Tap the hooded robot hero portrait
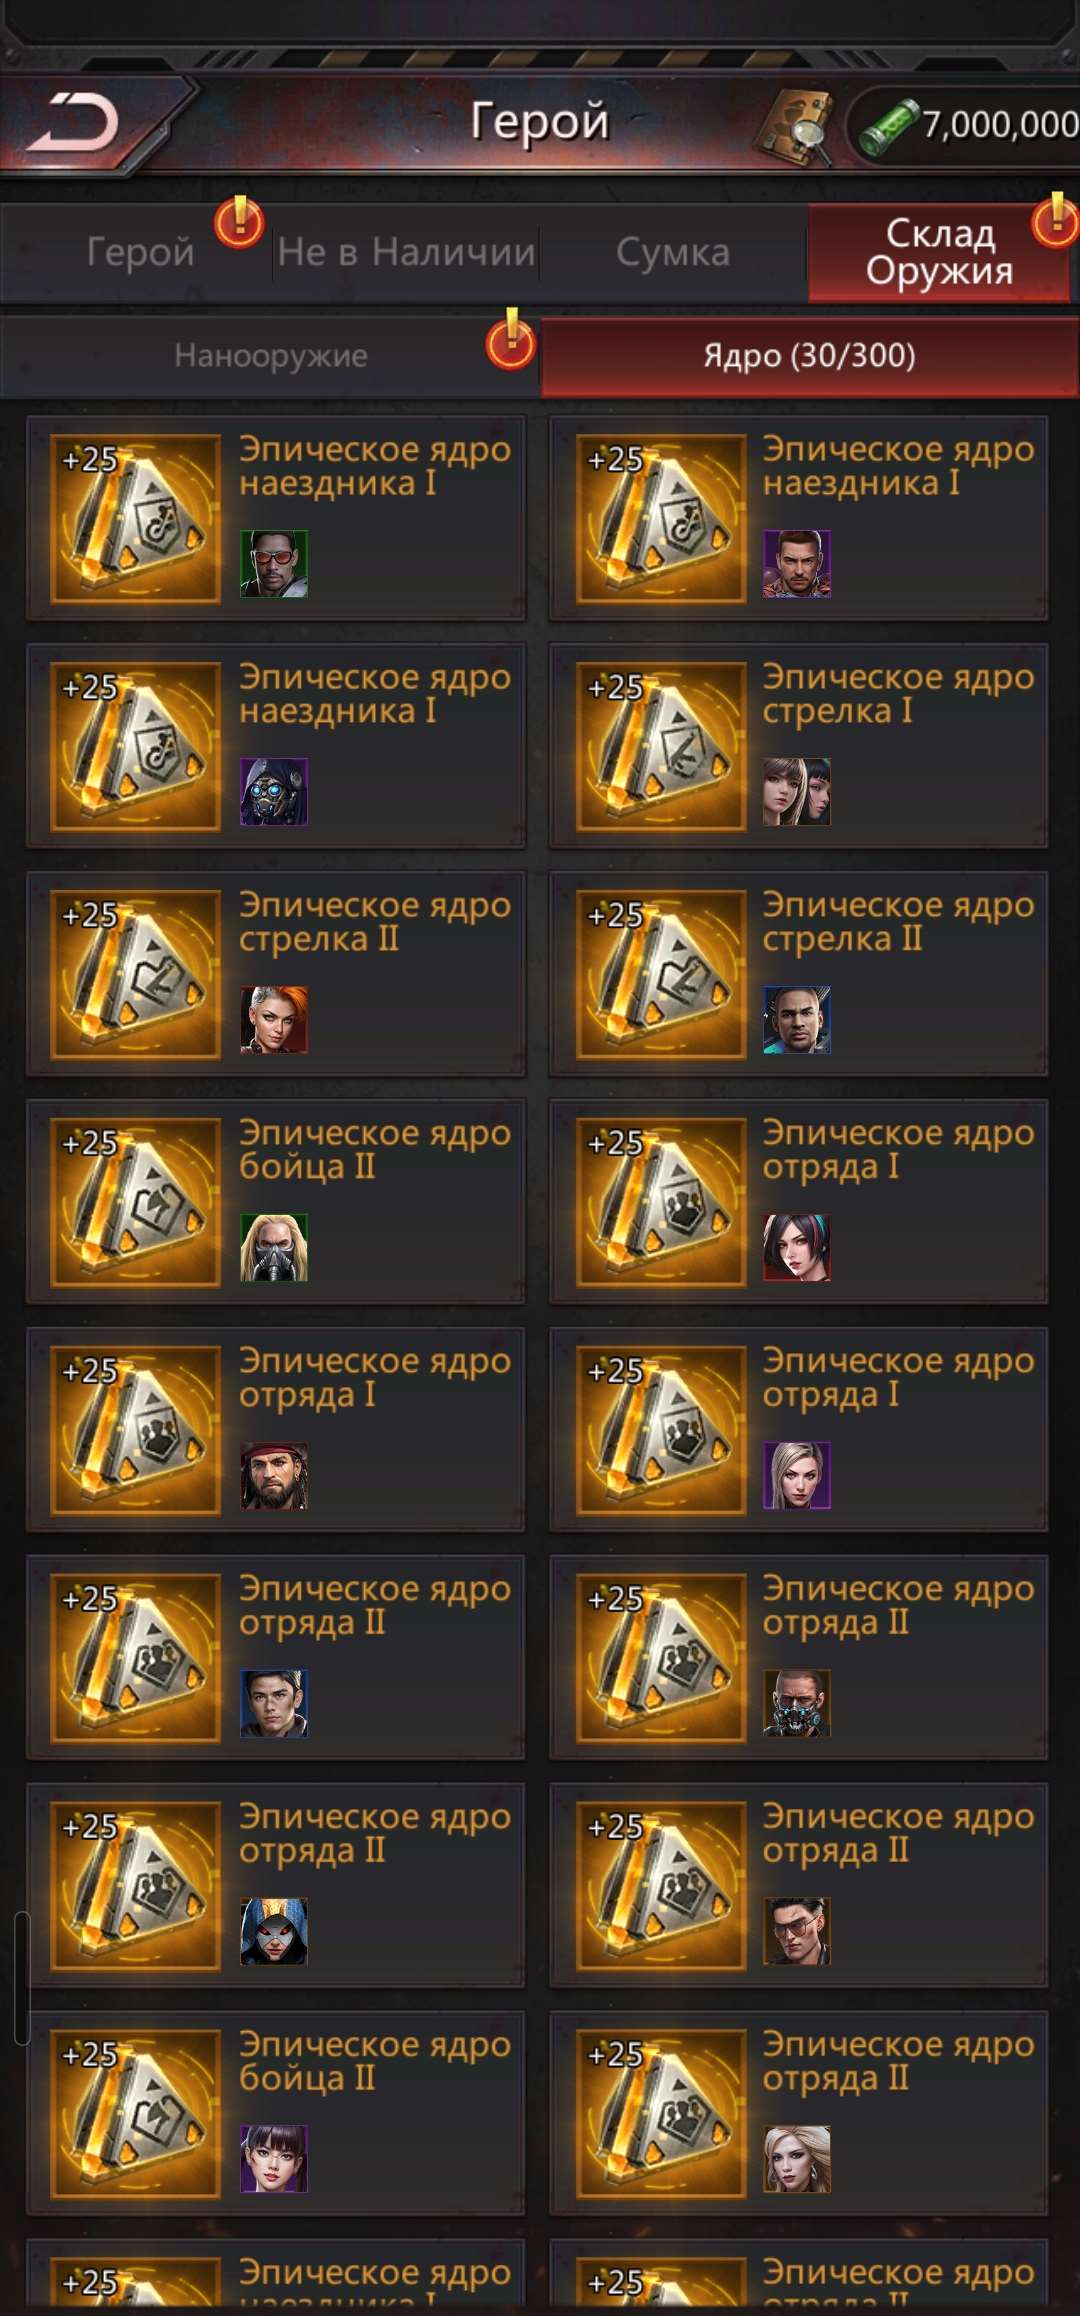The width and height of the screenshot is (1080, 2316). click(x=274, y=792)
